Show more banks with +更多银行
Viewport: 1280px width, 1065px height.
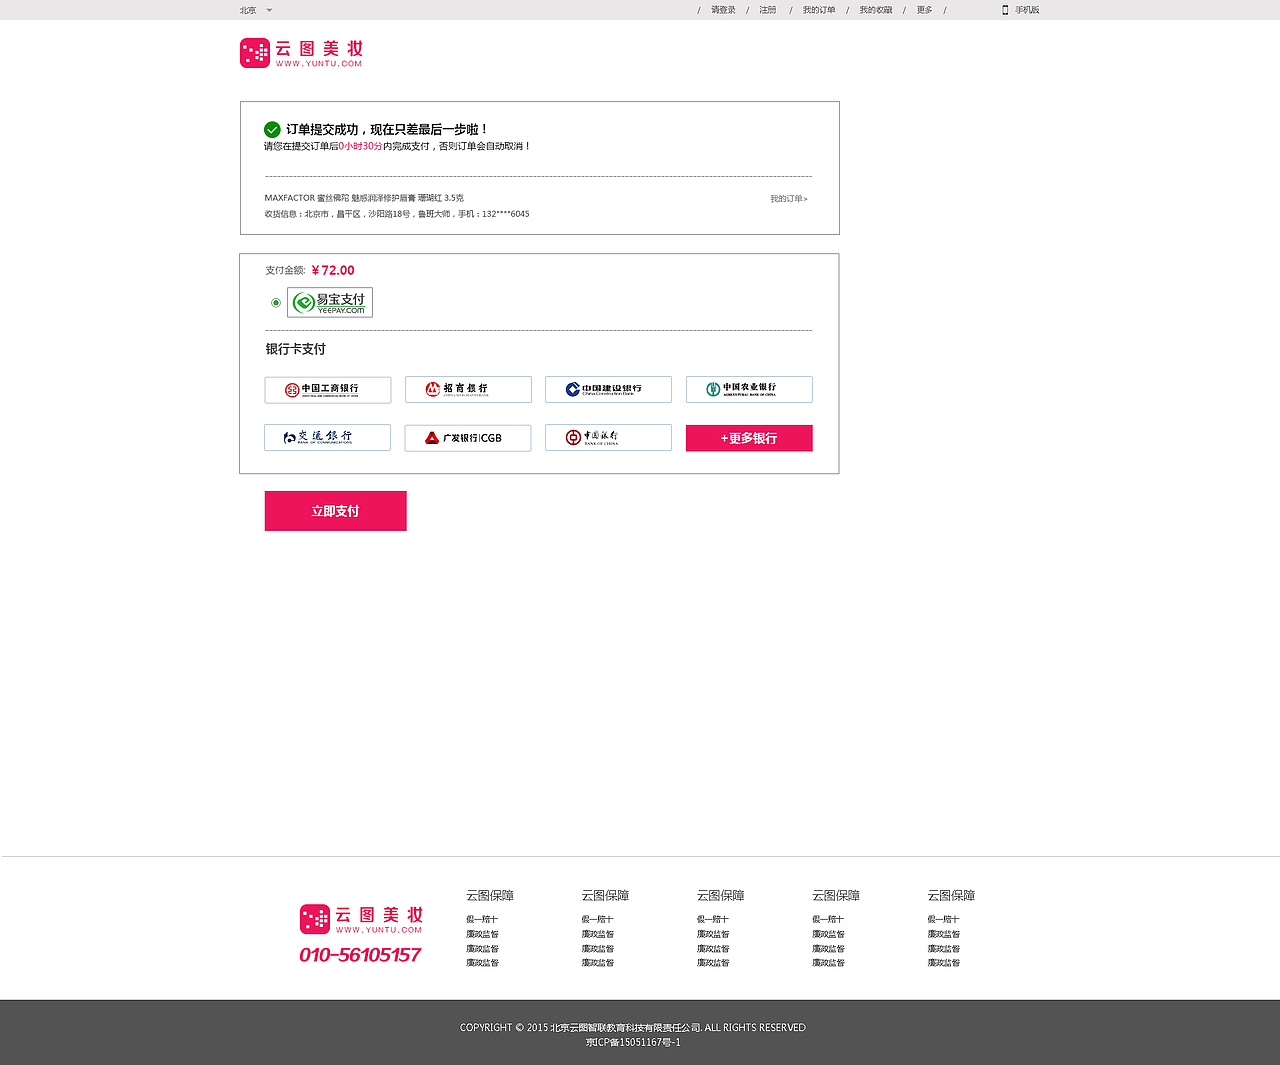click(749, 438)
